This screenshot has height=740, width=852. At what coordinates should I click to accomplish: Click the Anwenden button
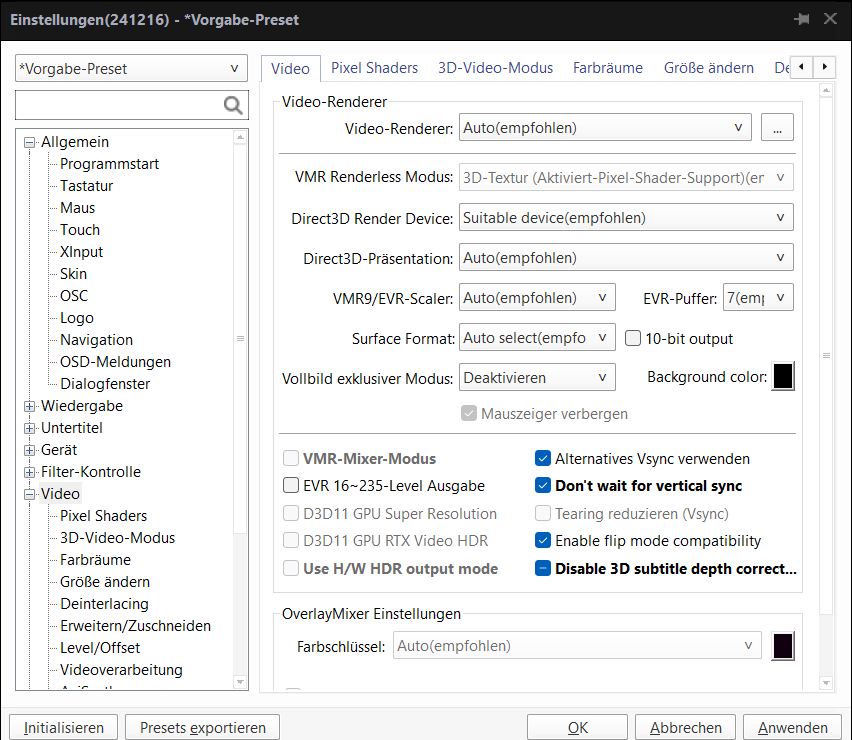(793, 727)
